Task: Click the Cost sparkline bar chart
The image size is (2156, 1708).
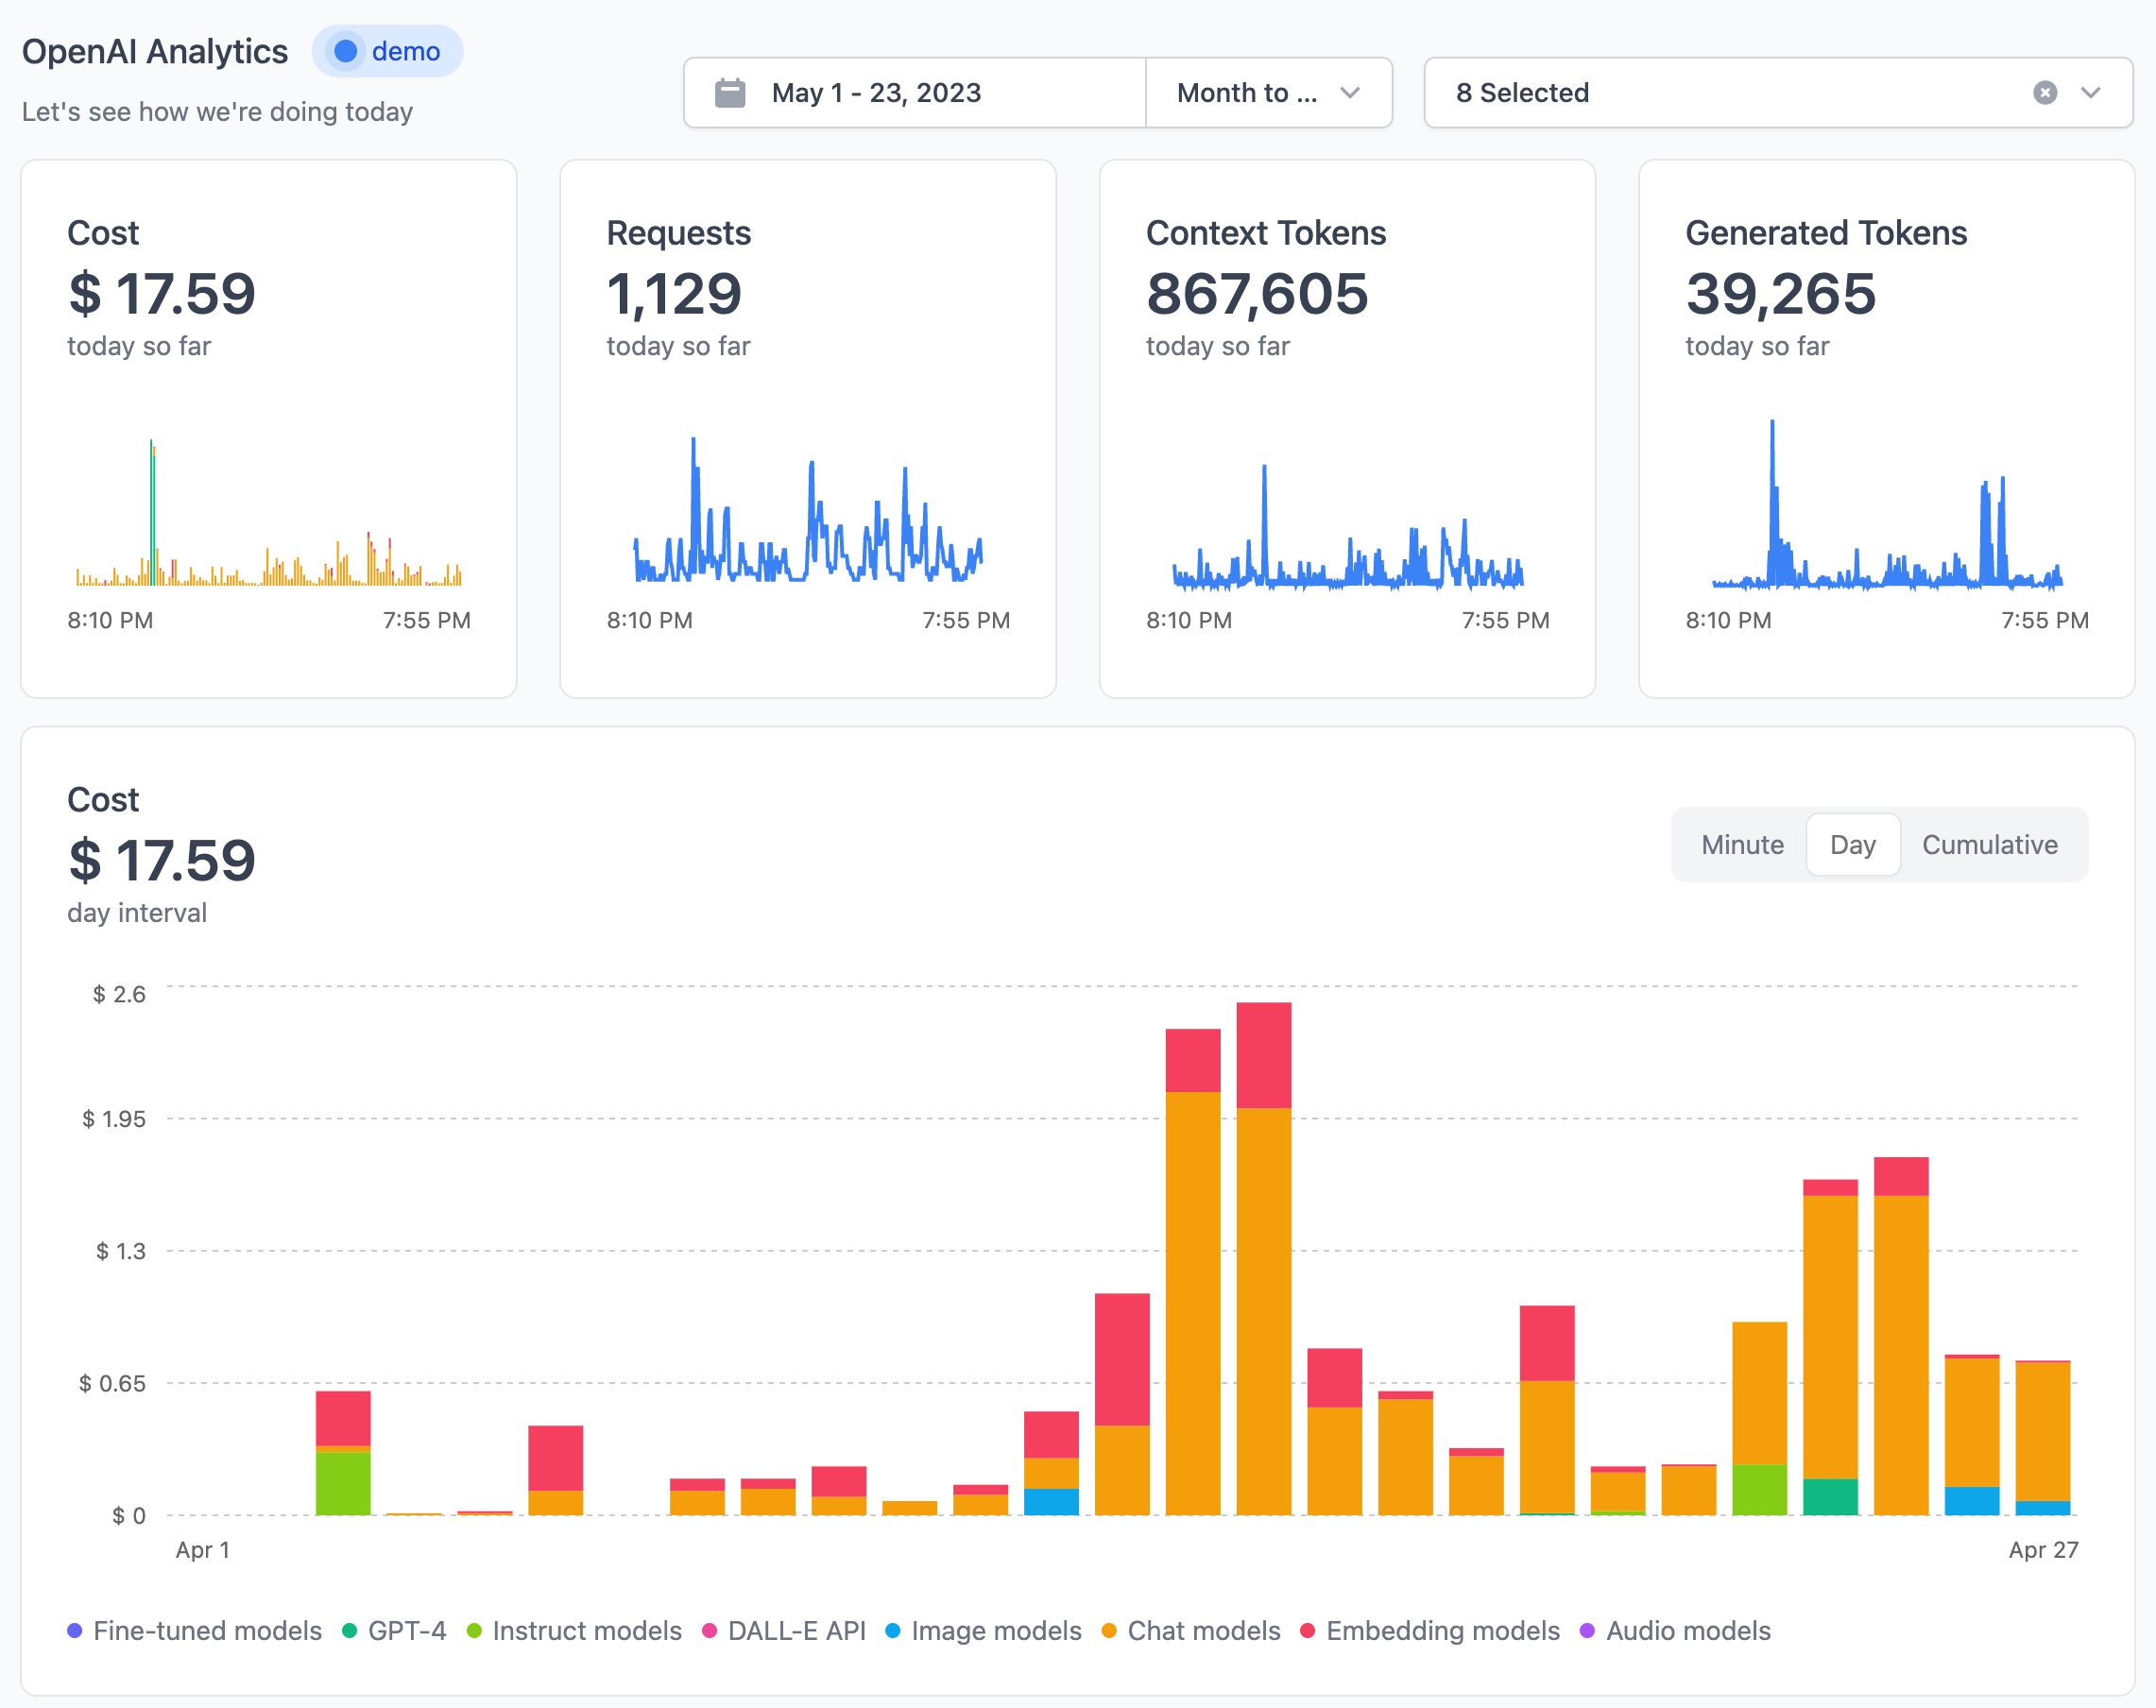Action: (x=269, y=512)
